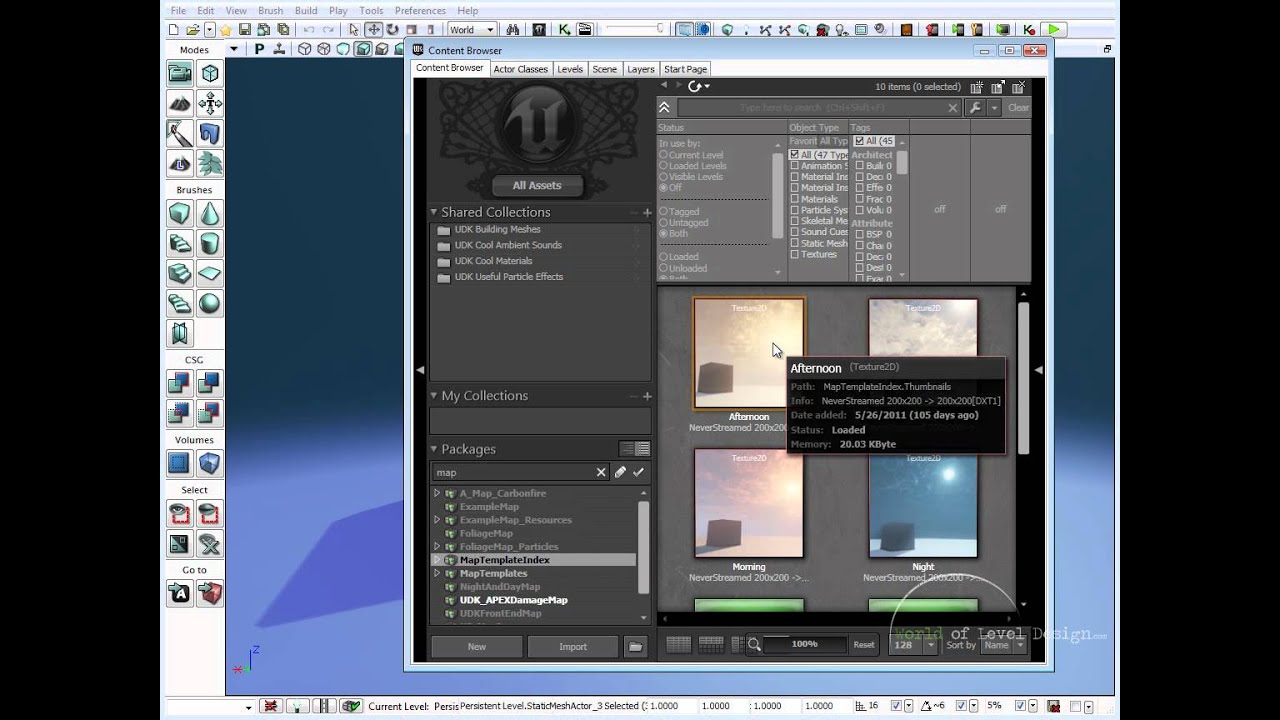Switch to Terrain editing mode
Image resolution: width=1280 pixels, height=720 pixels.
[x=179, y=103]
